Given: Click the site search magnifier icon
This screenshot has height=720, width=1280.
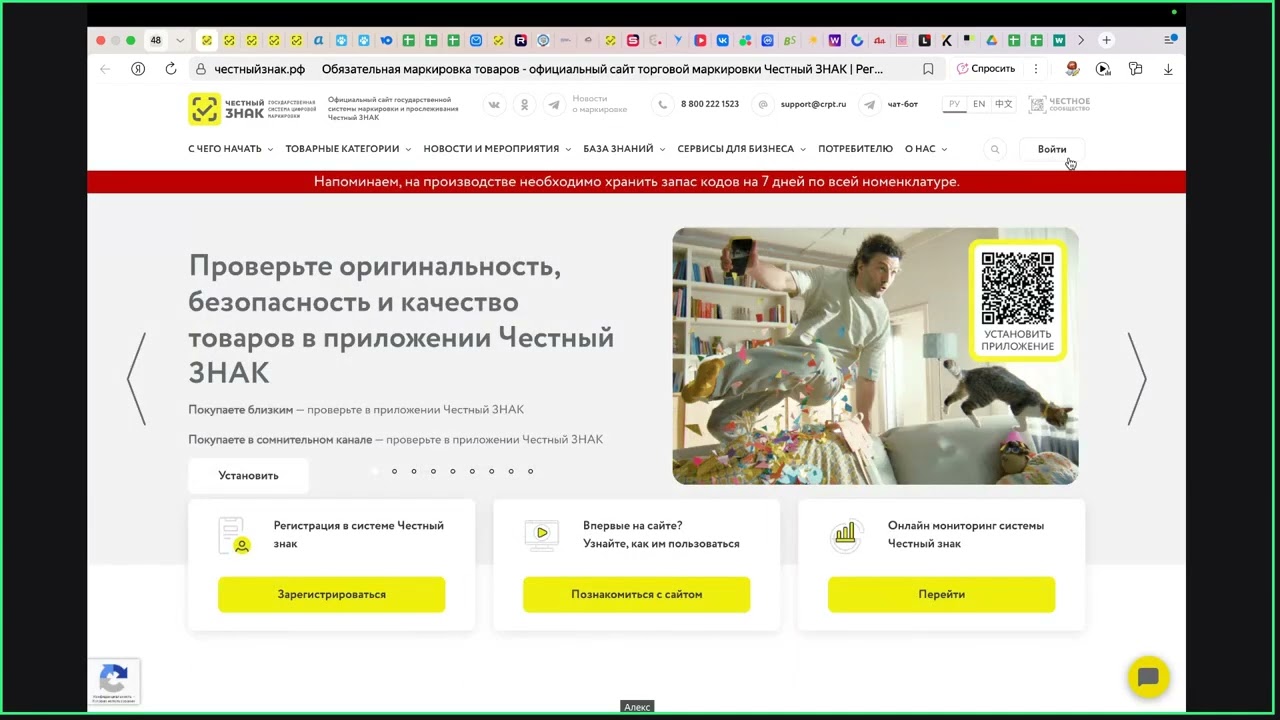Looking at the screenshot, I should coord(995,149).
